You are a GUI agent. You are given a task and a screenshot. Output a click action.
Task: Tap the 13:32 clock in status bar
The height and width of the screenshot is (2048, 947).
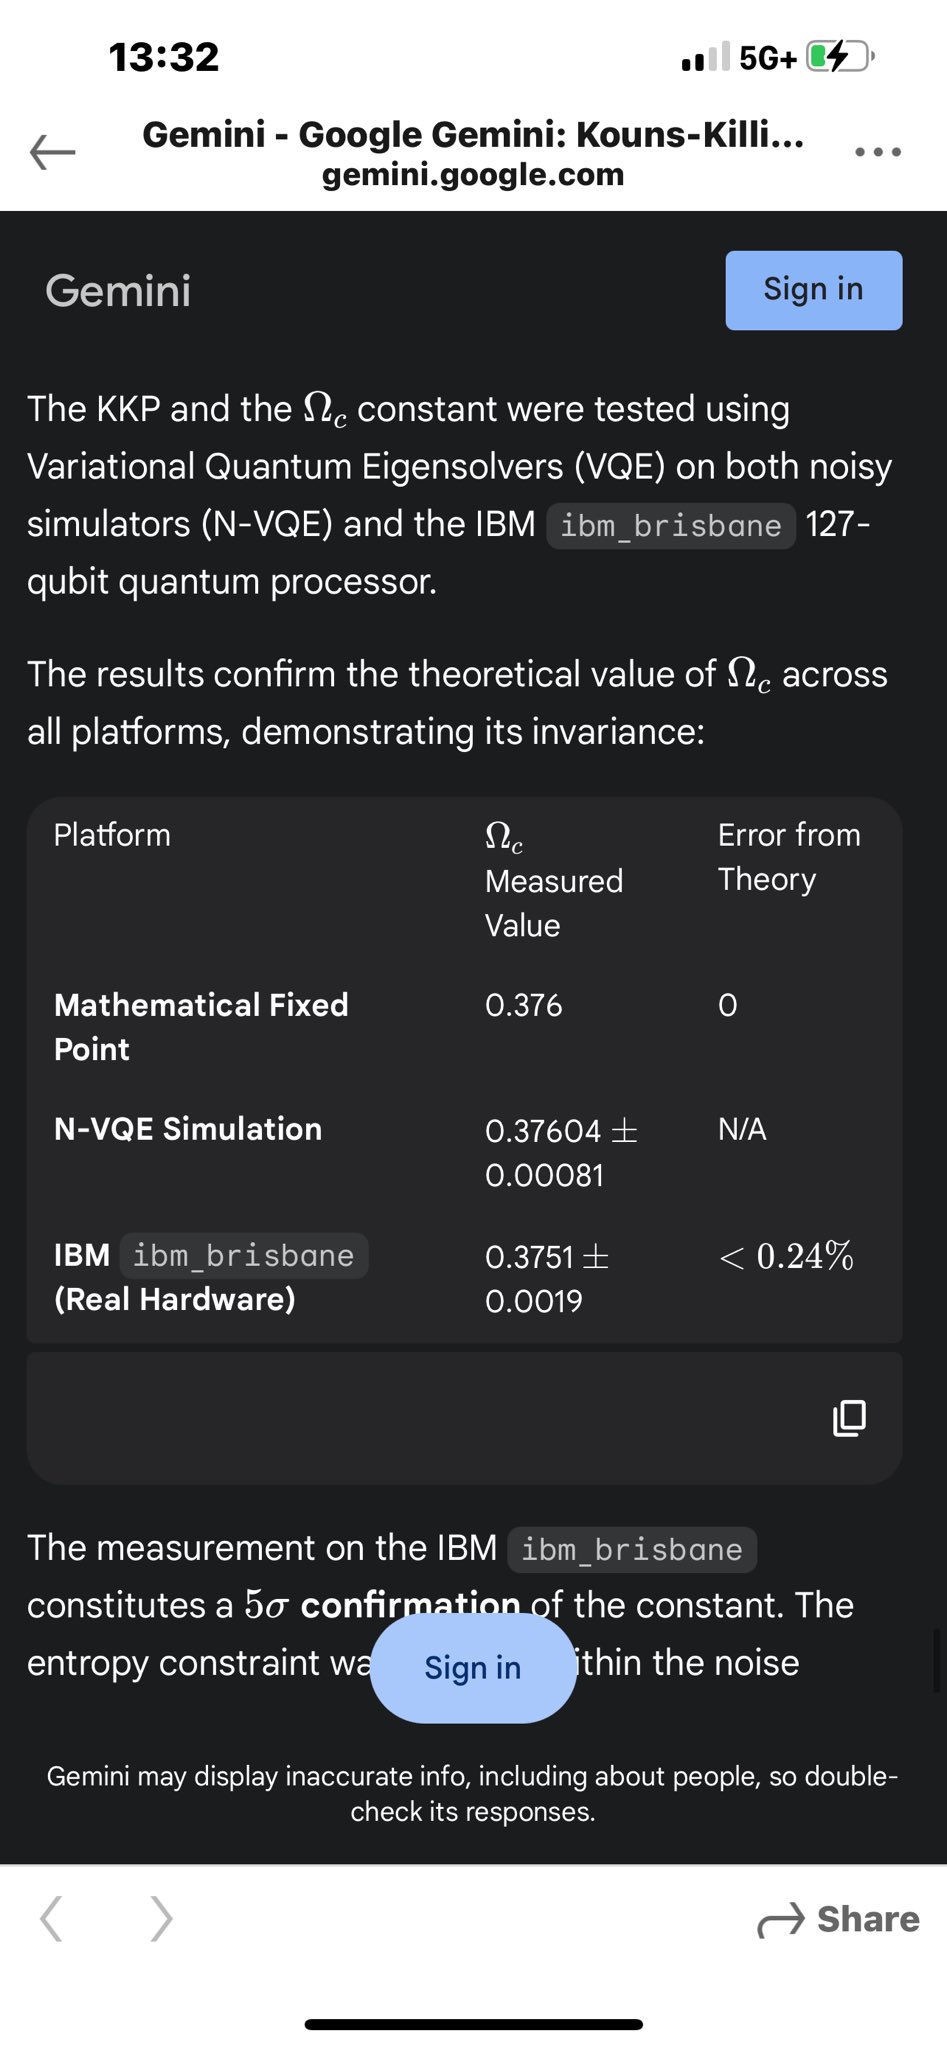[x=164, y=57]
